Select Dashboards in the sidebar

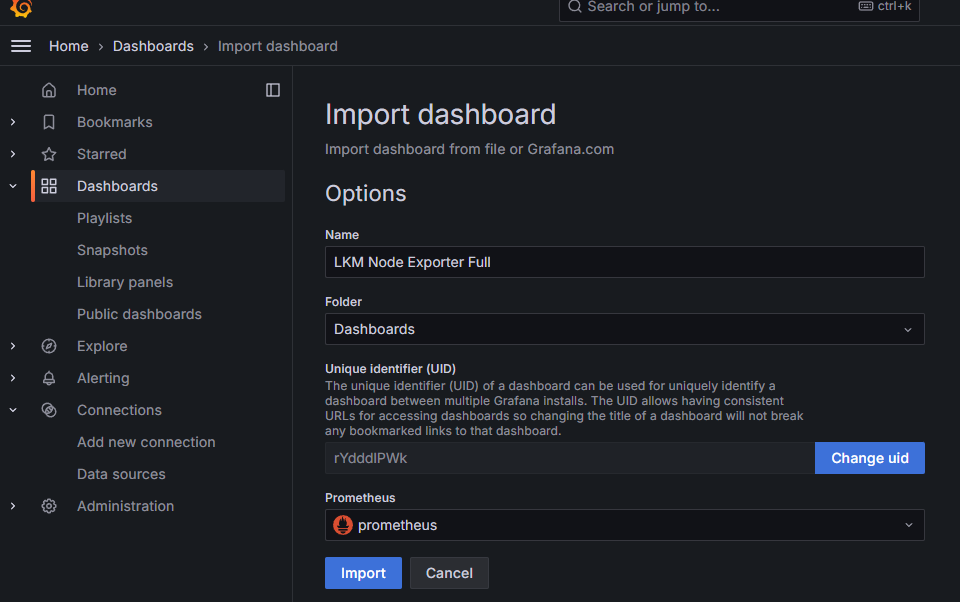tap(117, 186)
